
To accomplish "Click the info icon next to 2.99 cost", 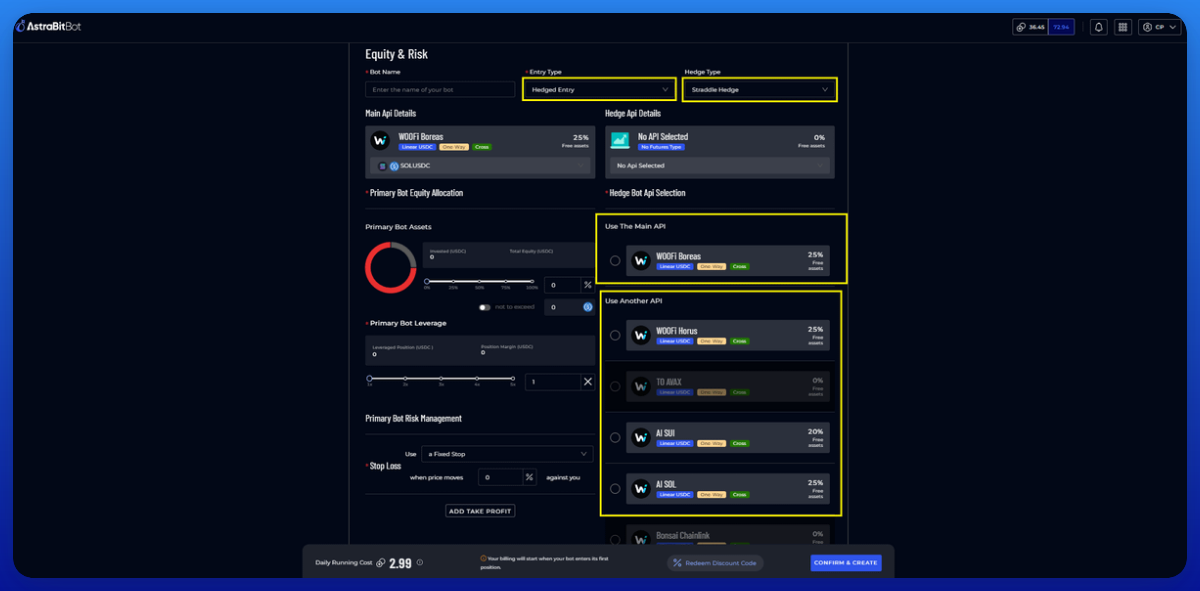I will coord(419,563).
